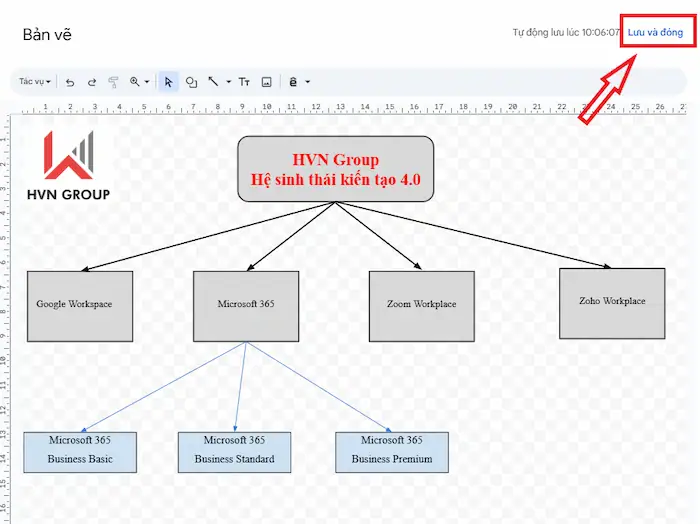Click the Vietnamese input tools icon

pos(293,82)
